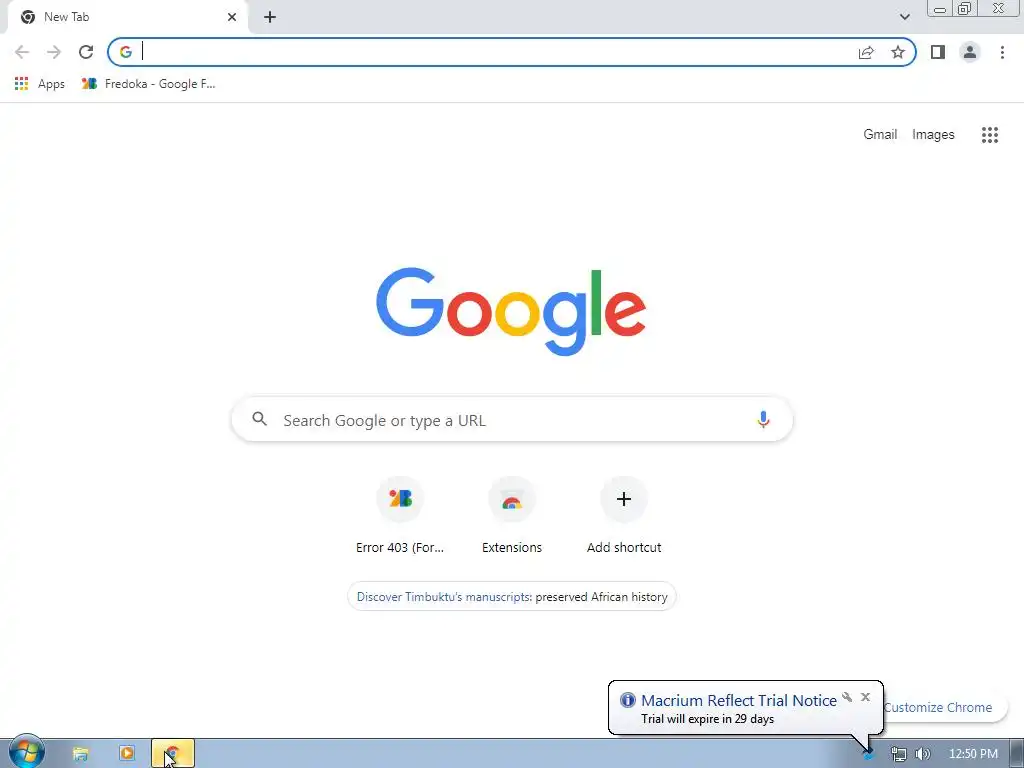This screenshot has width=1024, height=768.
Task: Click the Chrome taskbar button
Action: [173, 754]
